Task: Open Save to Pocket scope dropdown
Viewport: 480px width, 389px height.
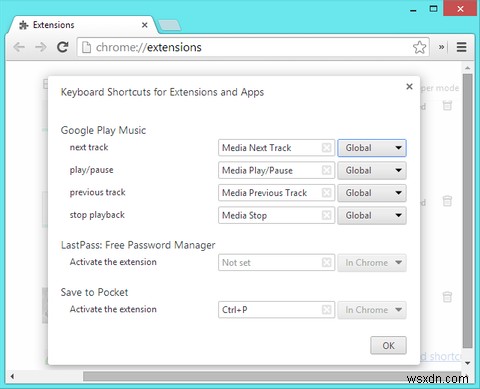Action: tap(372, 310)
